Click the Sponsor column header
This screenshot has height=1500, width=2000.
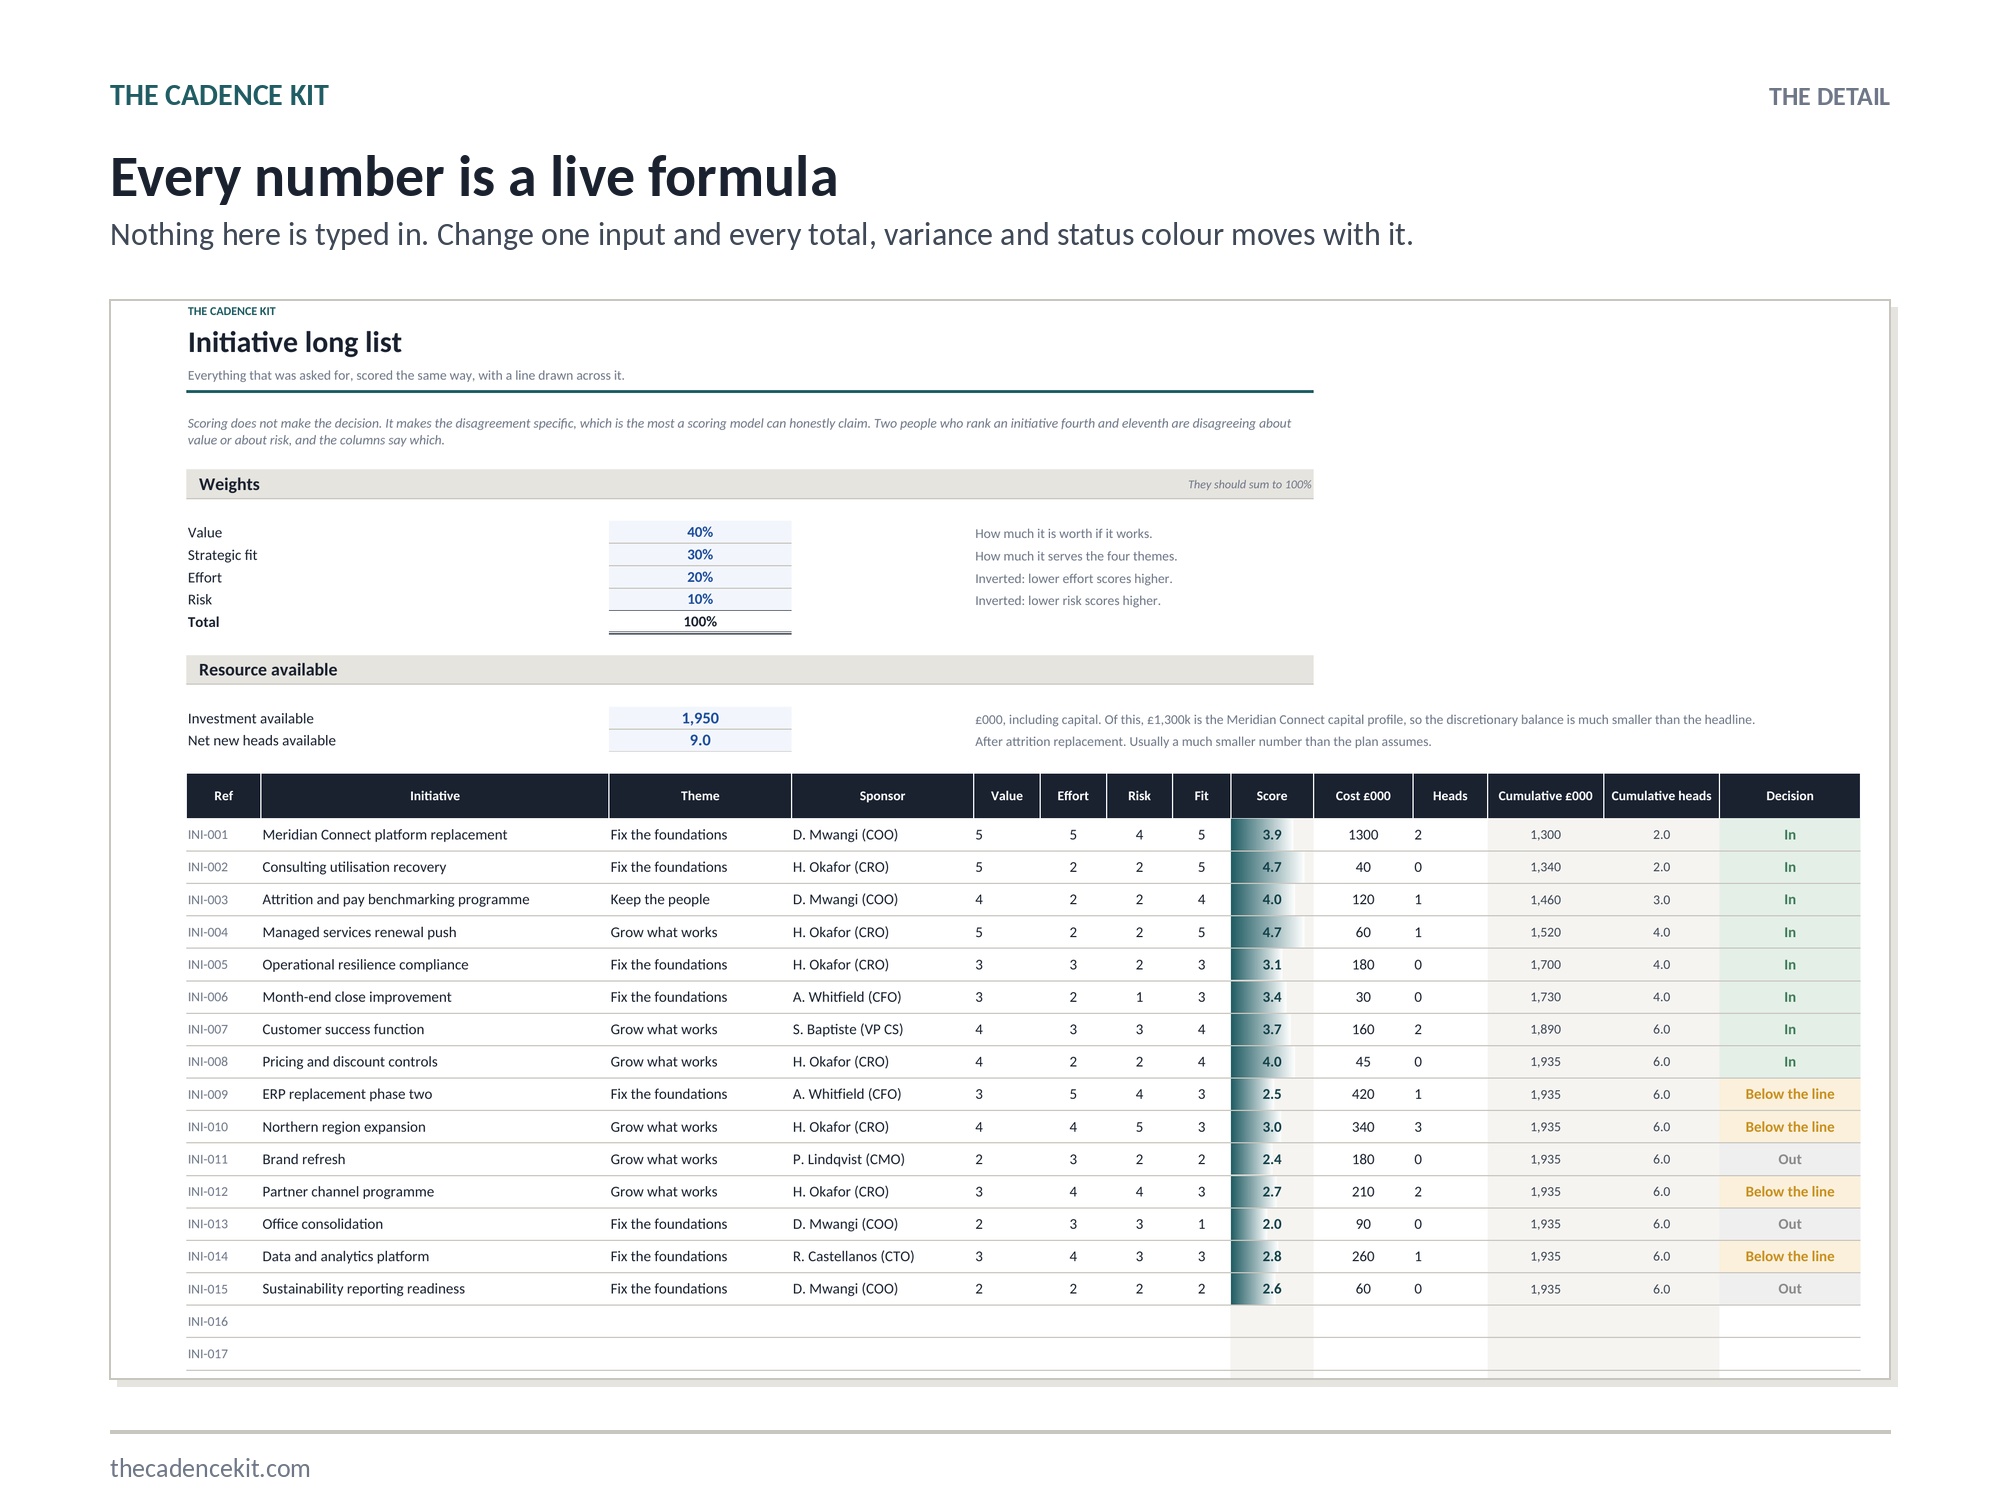point(882,796)
